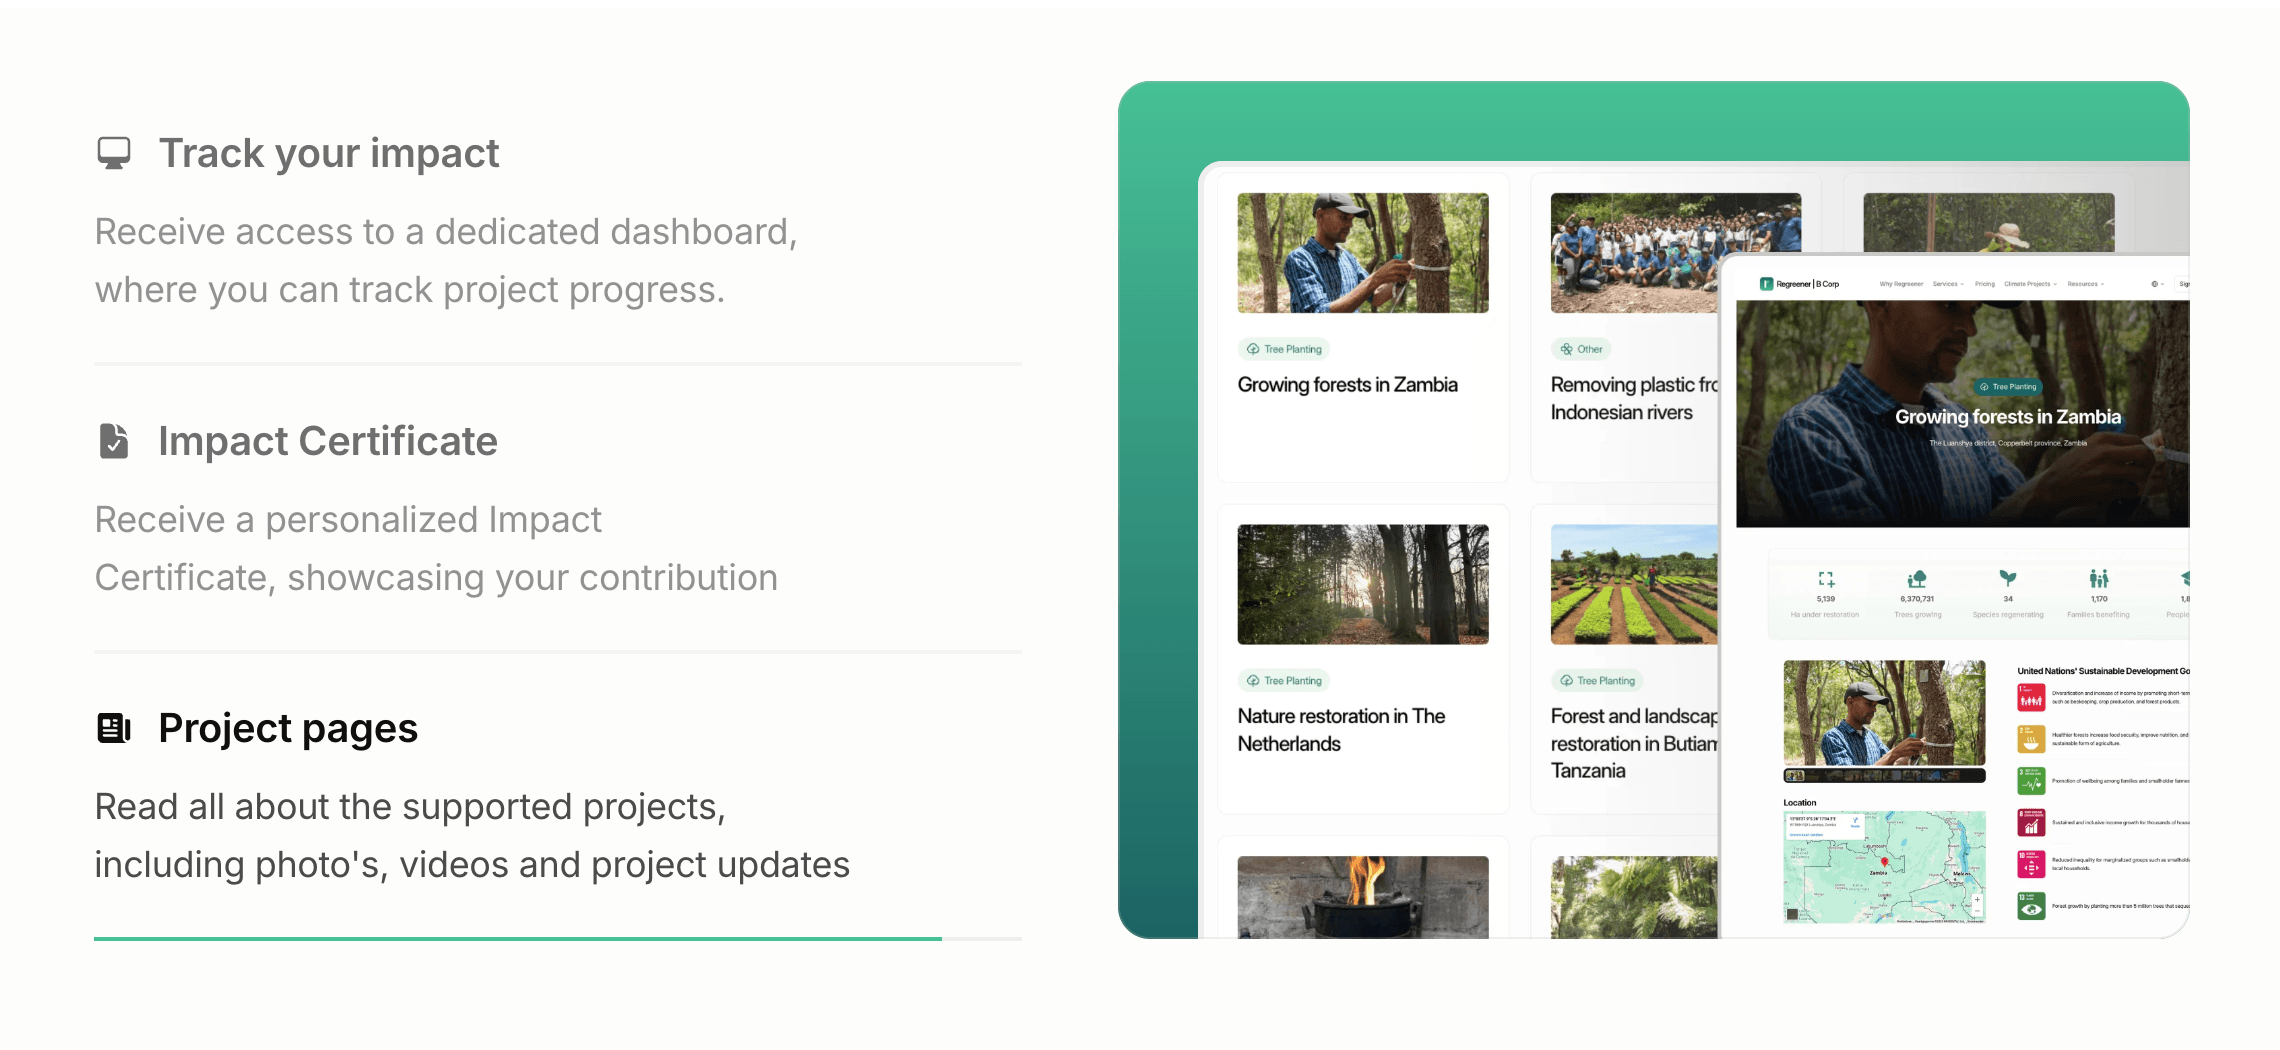Image resolution: width=2280 pixels, height=1050 pixels.
Task: Click the red location pin on the map
Action: click(x=1884, y=861)
